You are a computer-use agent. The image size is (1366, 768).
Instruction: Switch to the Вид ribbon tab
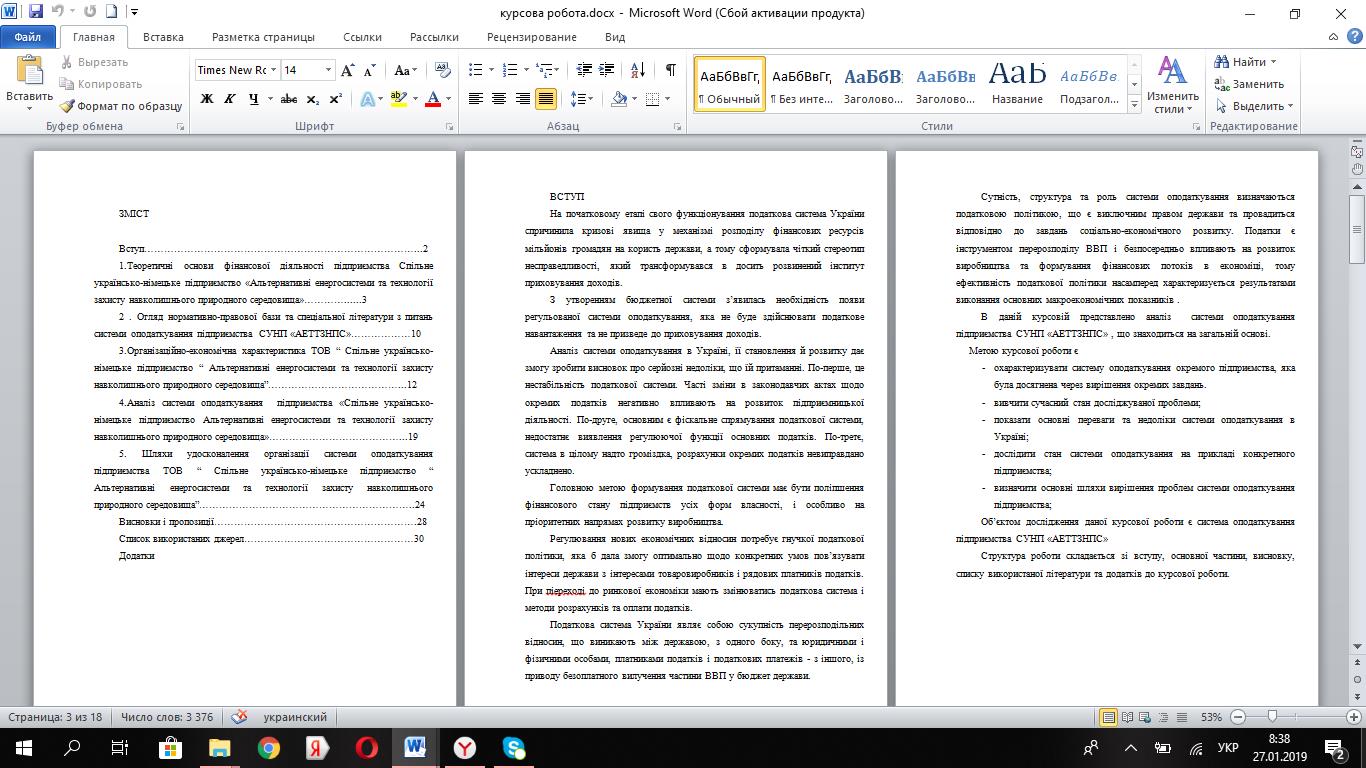pyautogui.click(x=615, y=37)
